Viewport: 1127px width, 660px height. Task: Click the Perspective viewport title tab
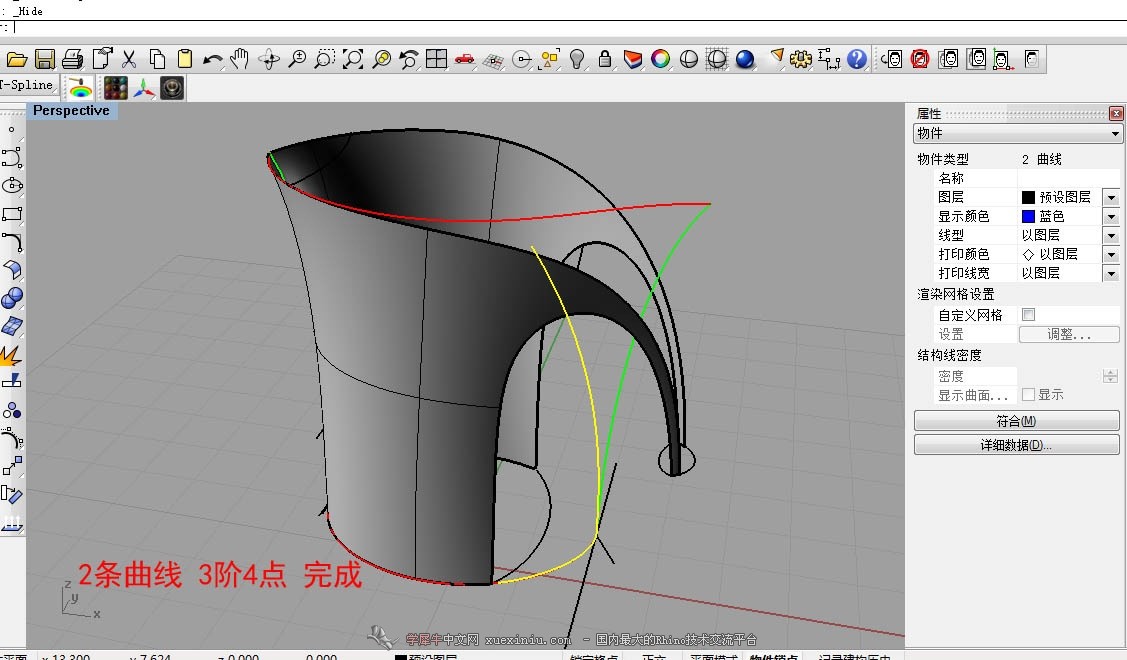(x=71, y=111)
